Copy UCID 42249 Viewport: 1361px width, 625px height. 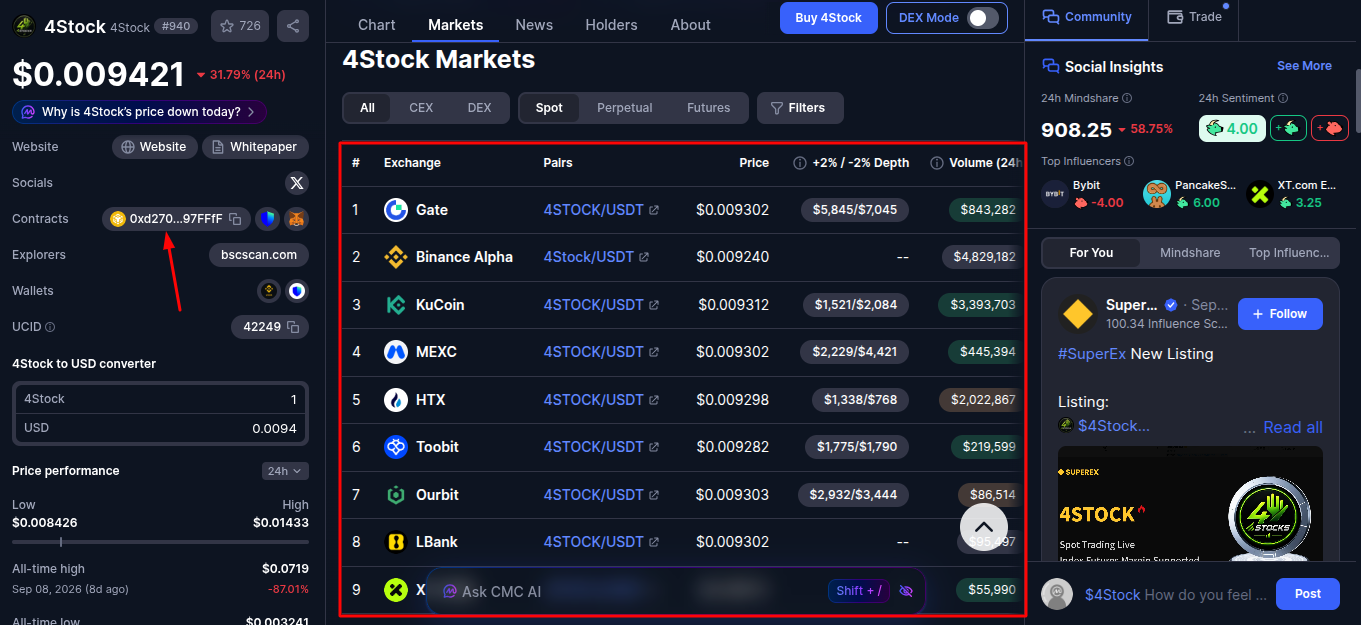coord(293,327)
